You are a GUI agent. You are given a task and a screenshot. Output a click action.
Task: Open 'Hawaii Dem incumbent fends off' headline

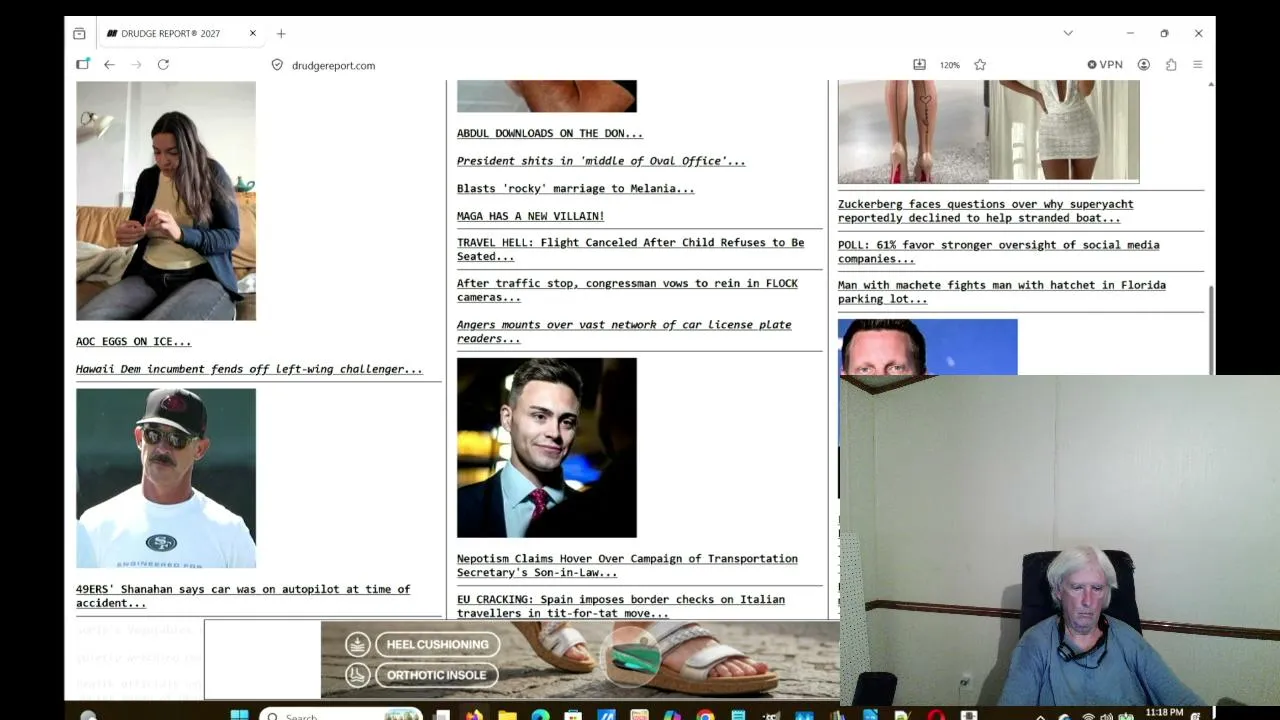(249, 369)
